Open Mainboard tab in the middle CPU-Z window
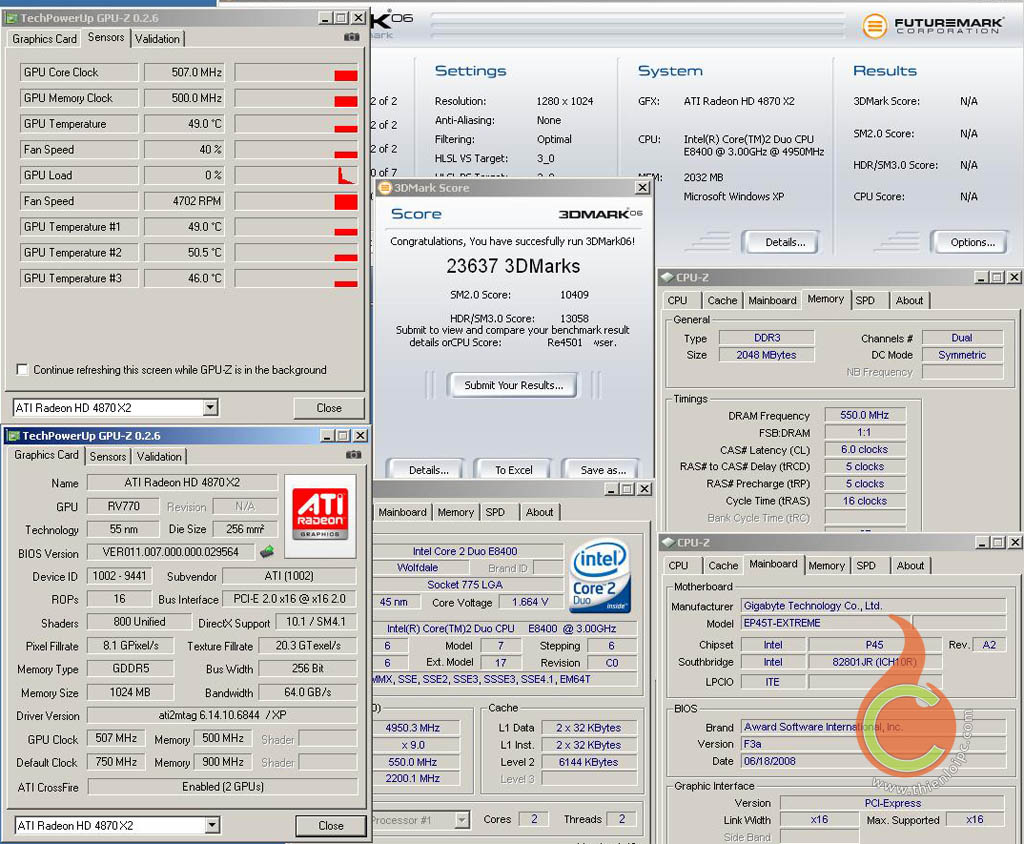 click(402, 512)
